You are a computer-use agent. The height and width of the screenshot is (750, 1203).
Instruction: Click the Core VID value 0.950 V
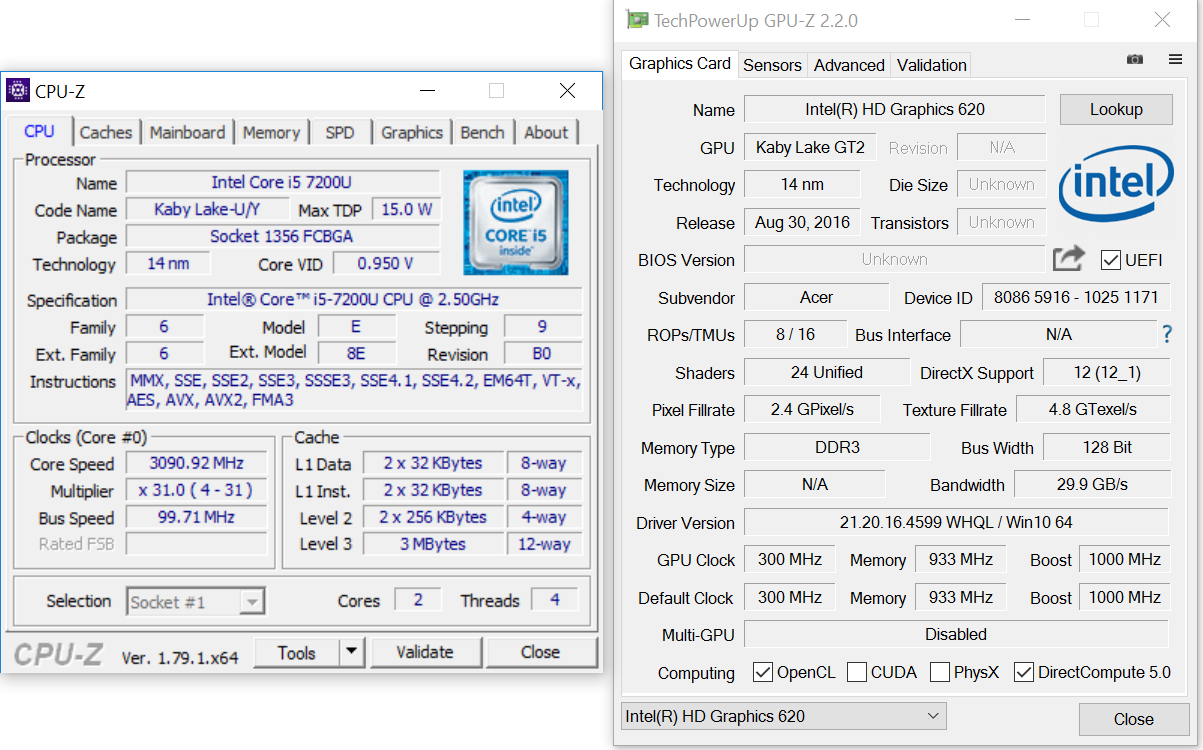386,264
